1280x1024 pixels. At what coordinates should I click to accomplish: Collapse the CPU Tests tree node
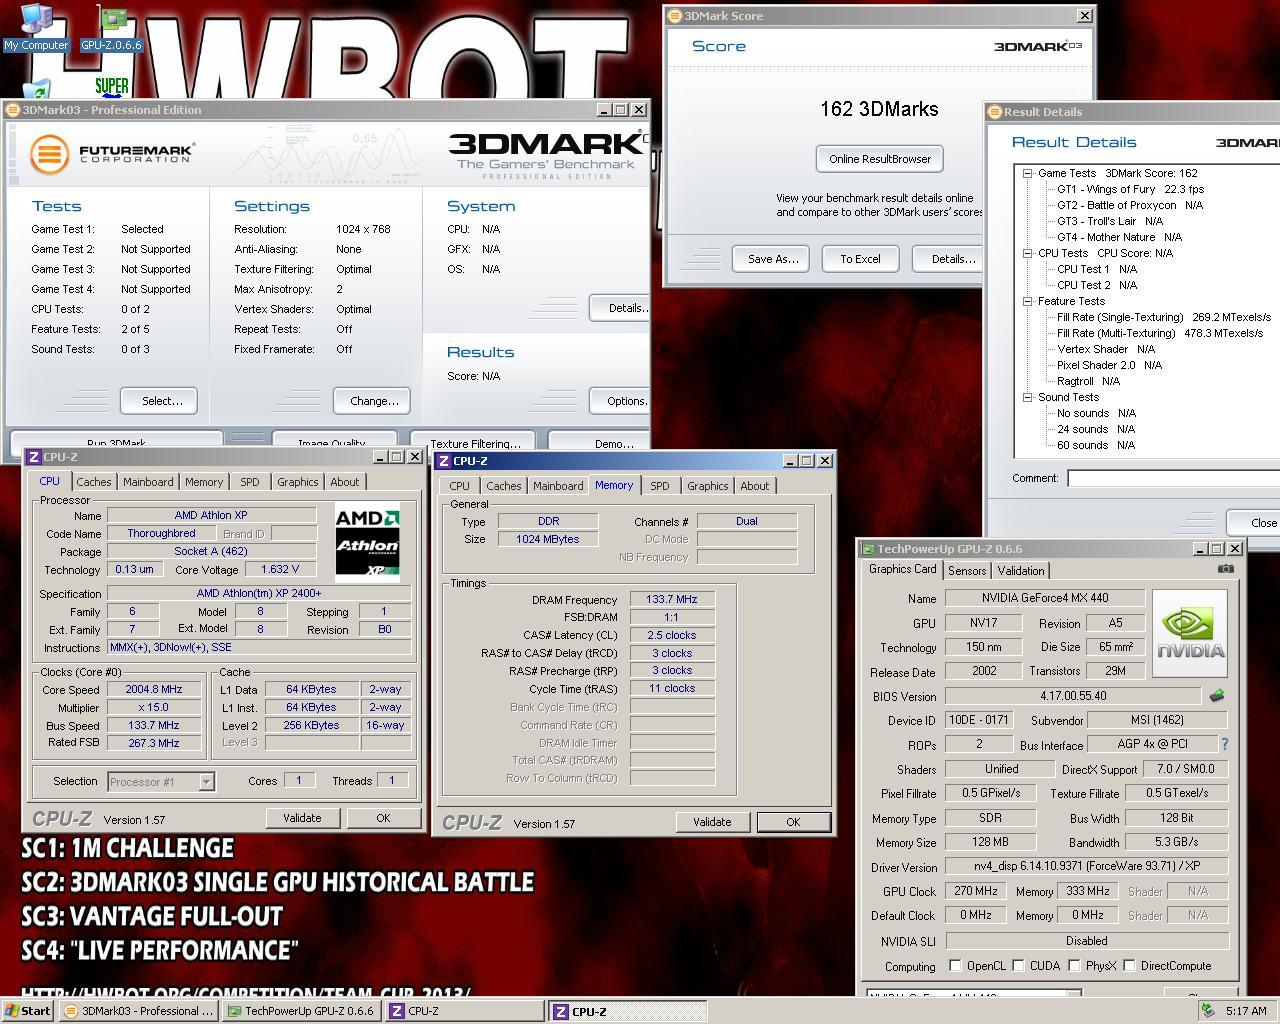click(x=1027, y=253)
